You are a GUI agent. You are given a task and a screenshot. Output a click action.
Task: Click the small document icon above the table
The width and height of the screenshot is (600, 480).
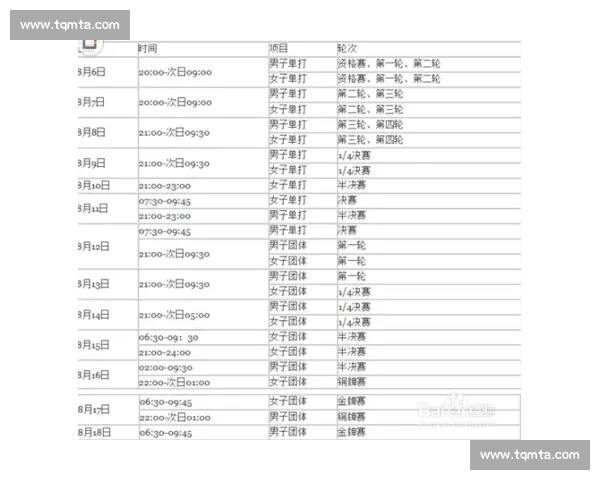90,44
